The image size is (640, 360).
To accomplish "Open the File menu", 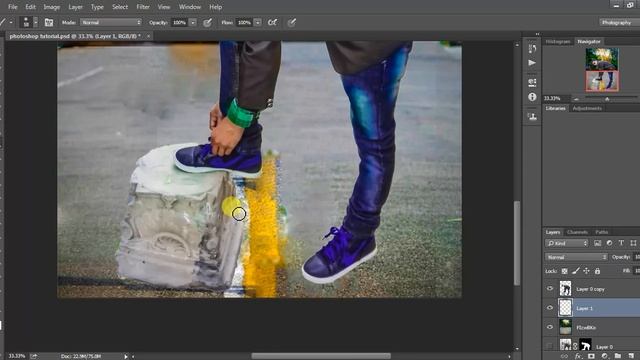I will 13,7.
